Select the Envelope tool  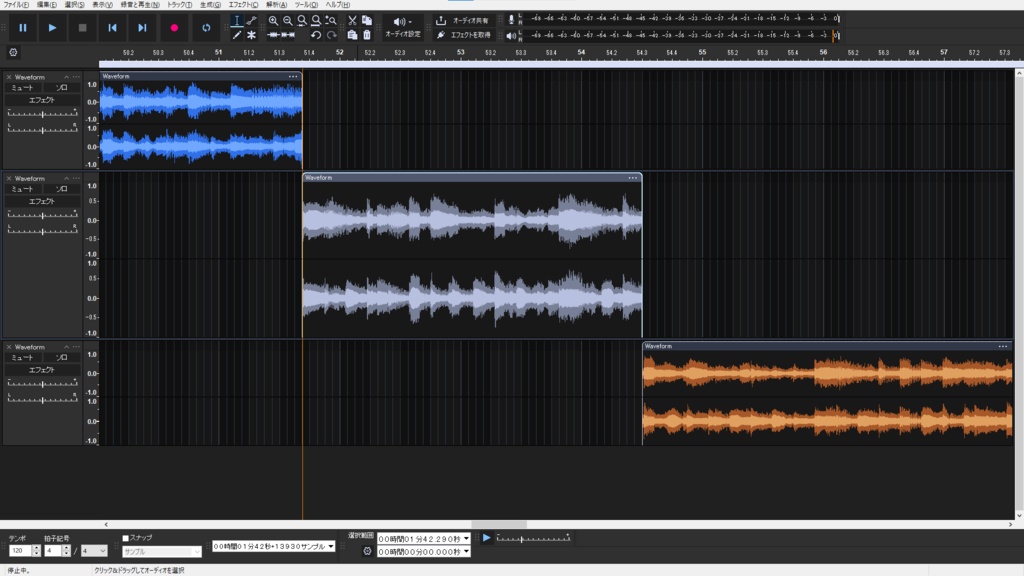[x=252, y=20]
